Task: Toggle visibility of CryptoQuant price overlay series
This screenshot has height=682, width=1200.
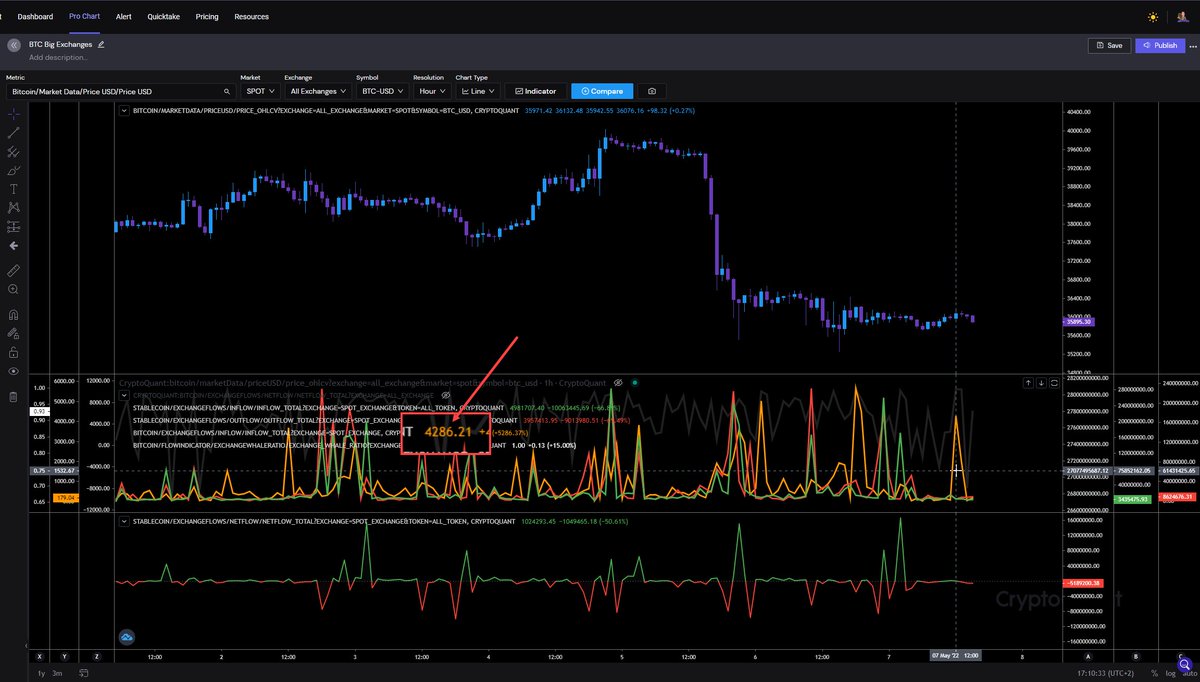Action: [619, 382]
